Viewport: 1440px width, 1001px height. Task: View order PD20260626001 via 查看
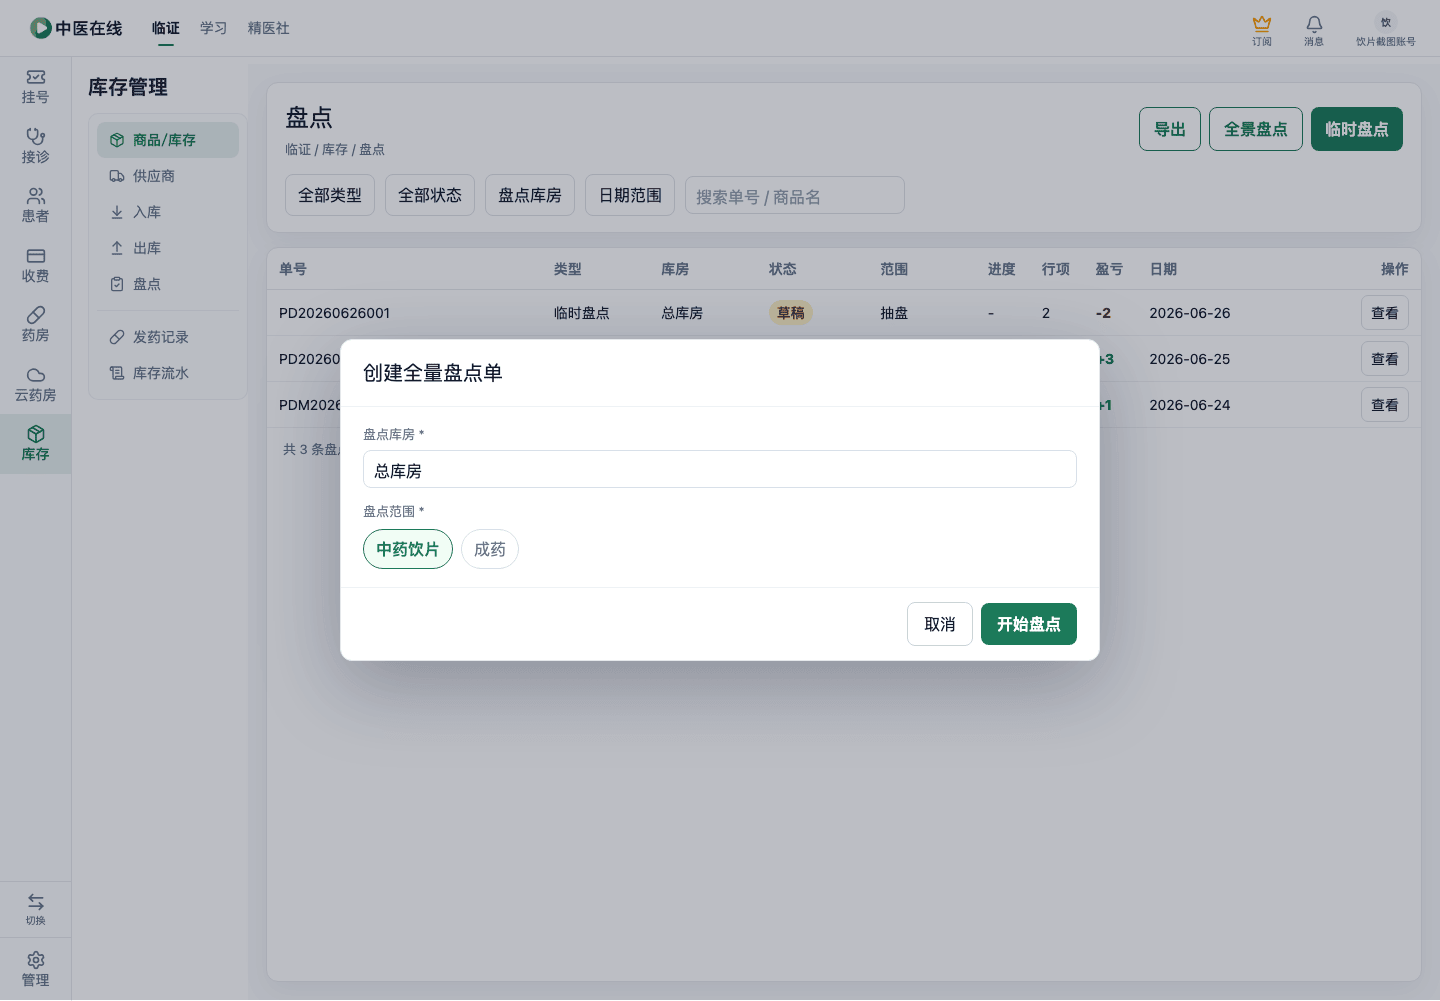click(x=1385, y=313)
